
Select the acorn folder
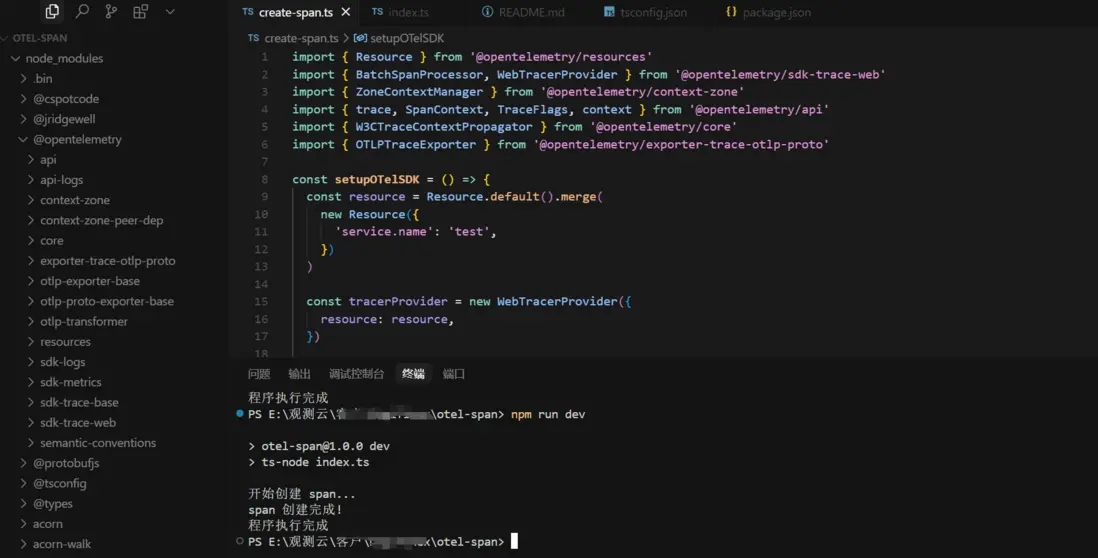click(47, 524)
